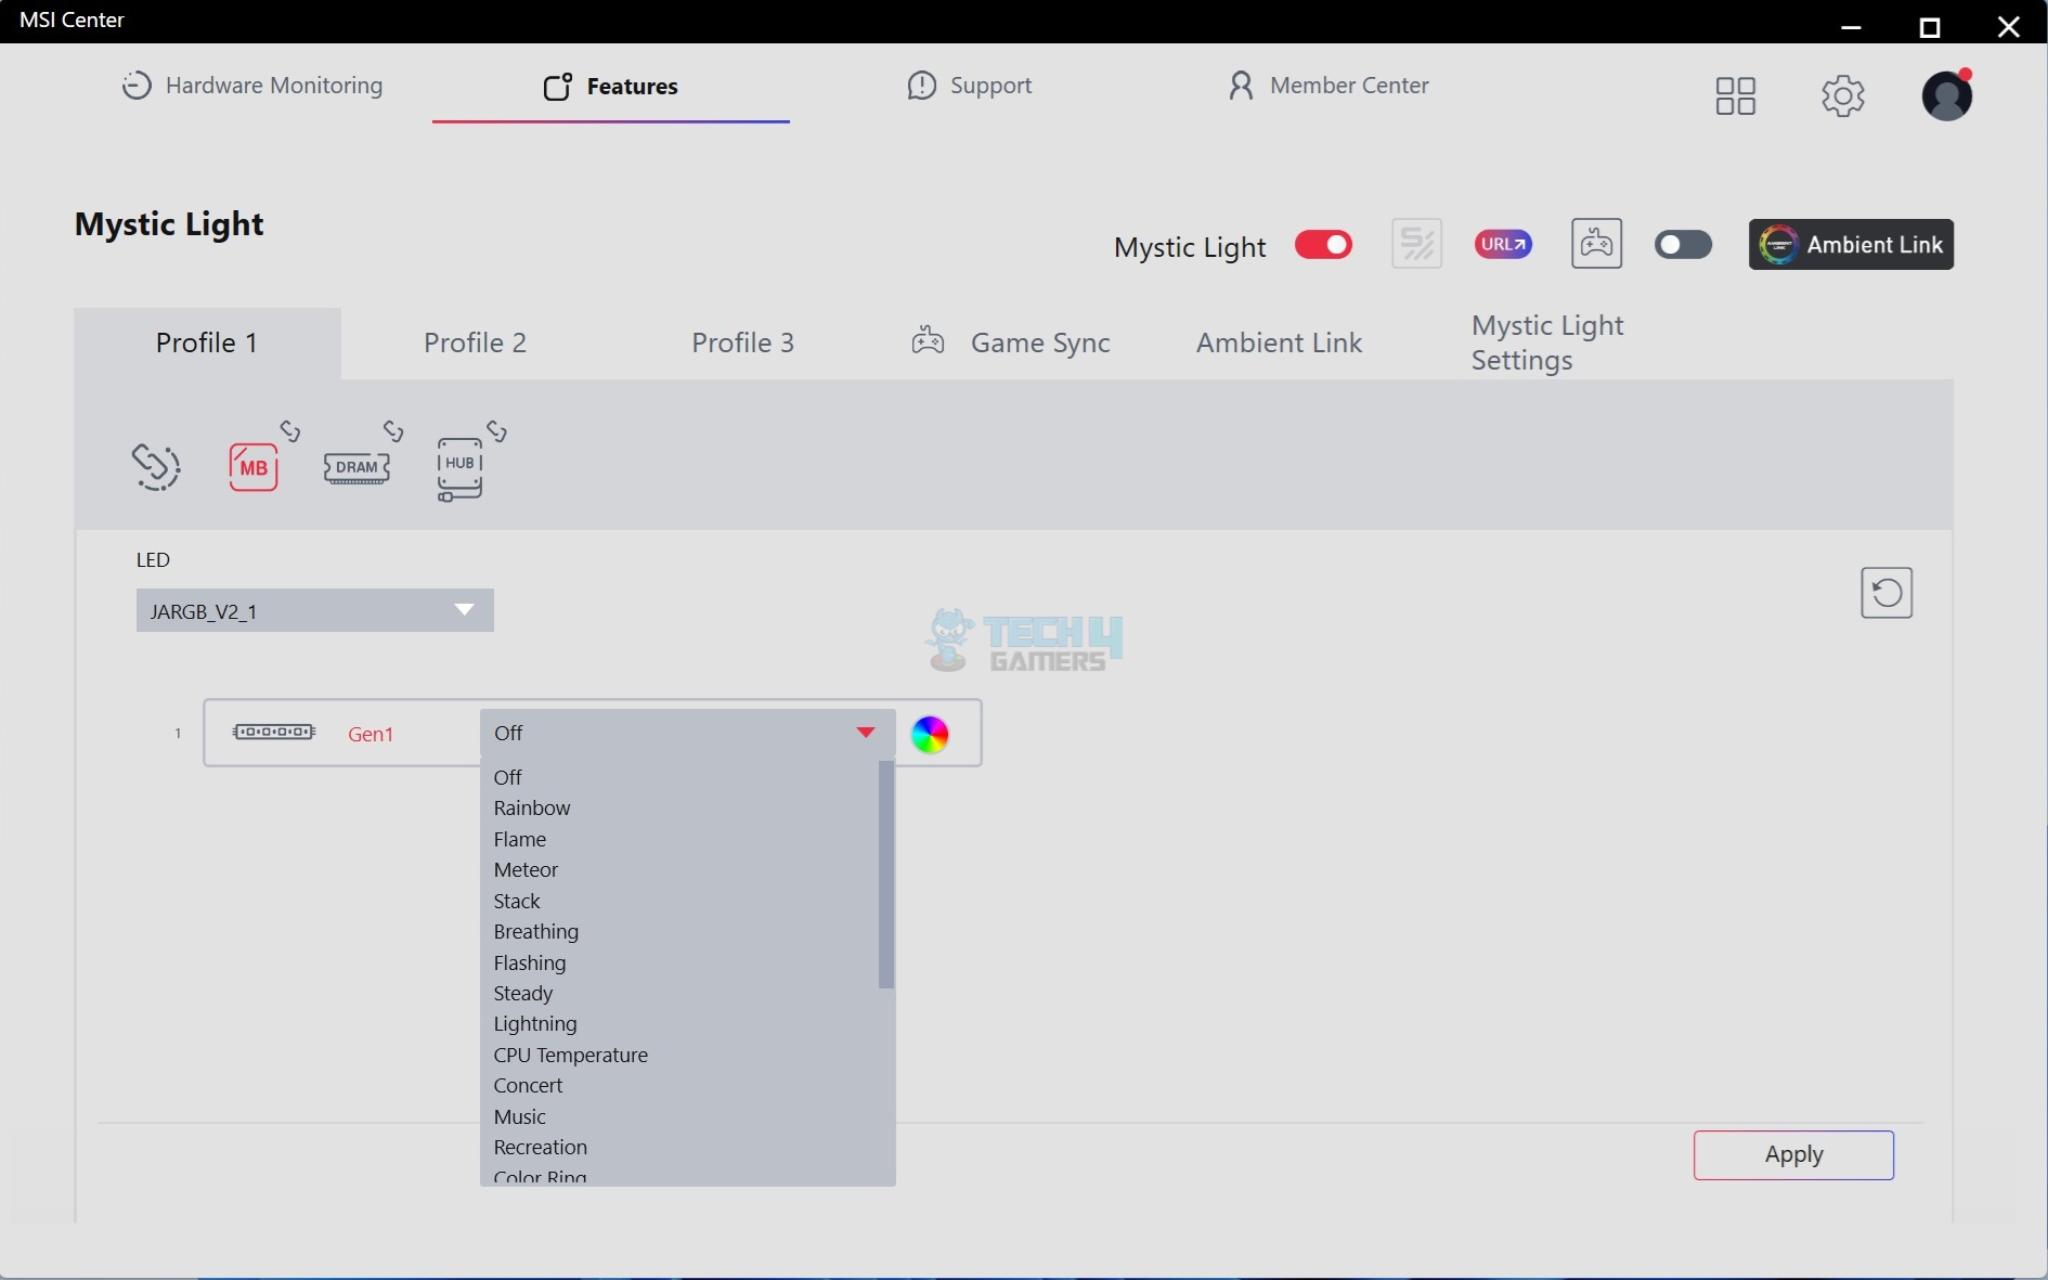This screenshot has width=2048, height=1280.
Task: Click the Game Sync controller icon button
Action: pyautogui.click(x=1596, y=244)
